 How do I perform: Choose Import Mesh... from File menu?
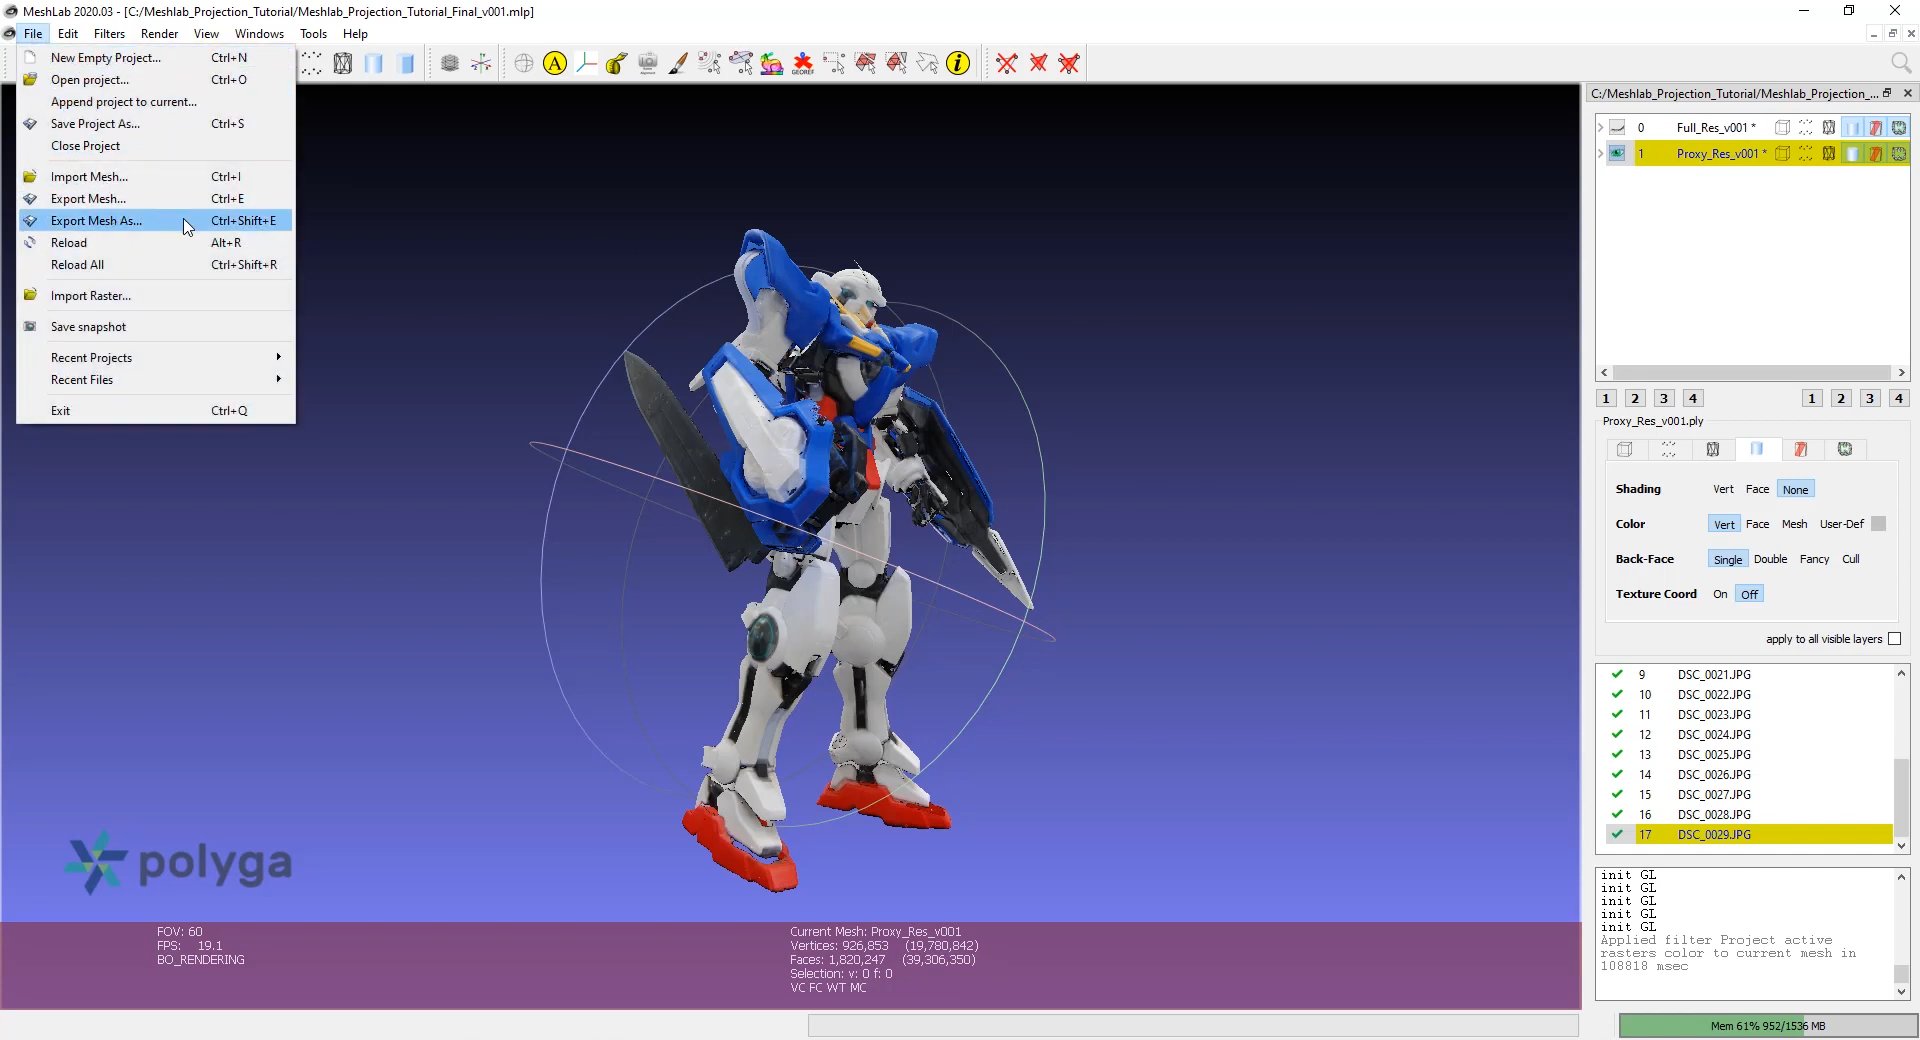pyautogui.click(x=155, y=177)
